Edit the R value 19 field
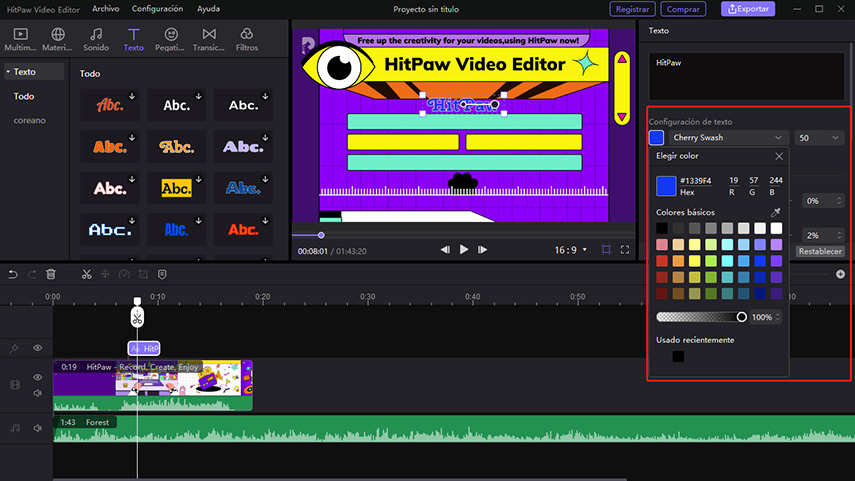The height and width of the screenshot is (481, 855). click(x=733, y=180)
